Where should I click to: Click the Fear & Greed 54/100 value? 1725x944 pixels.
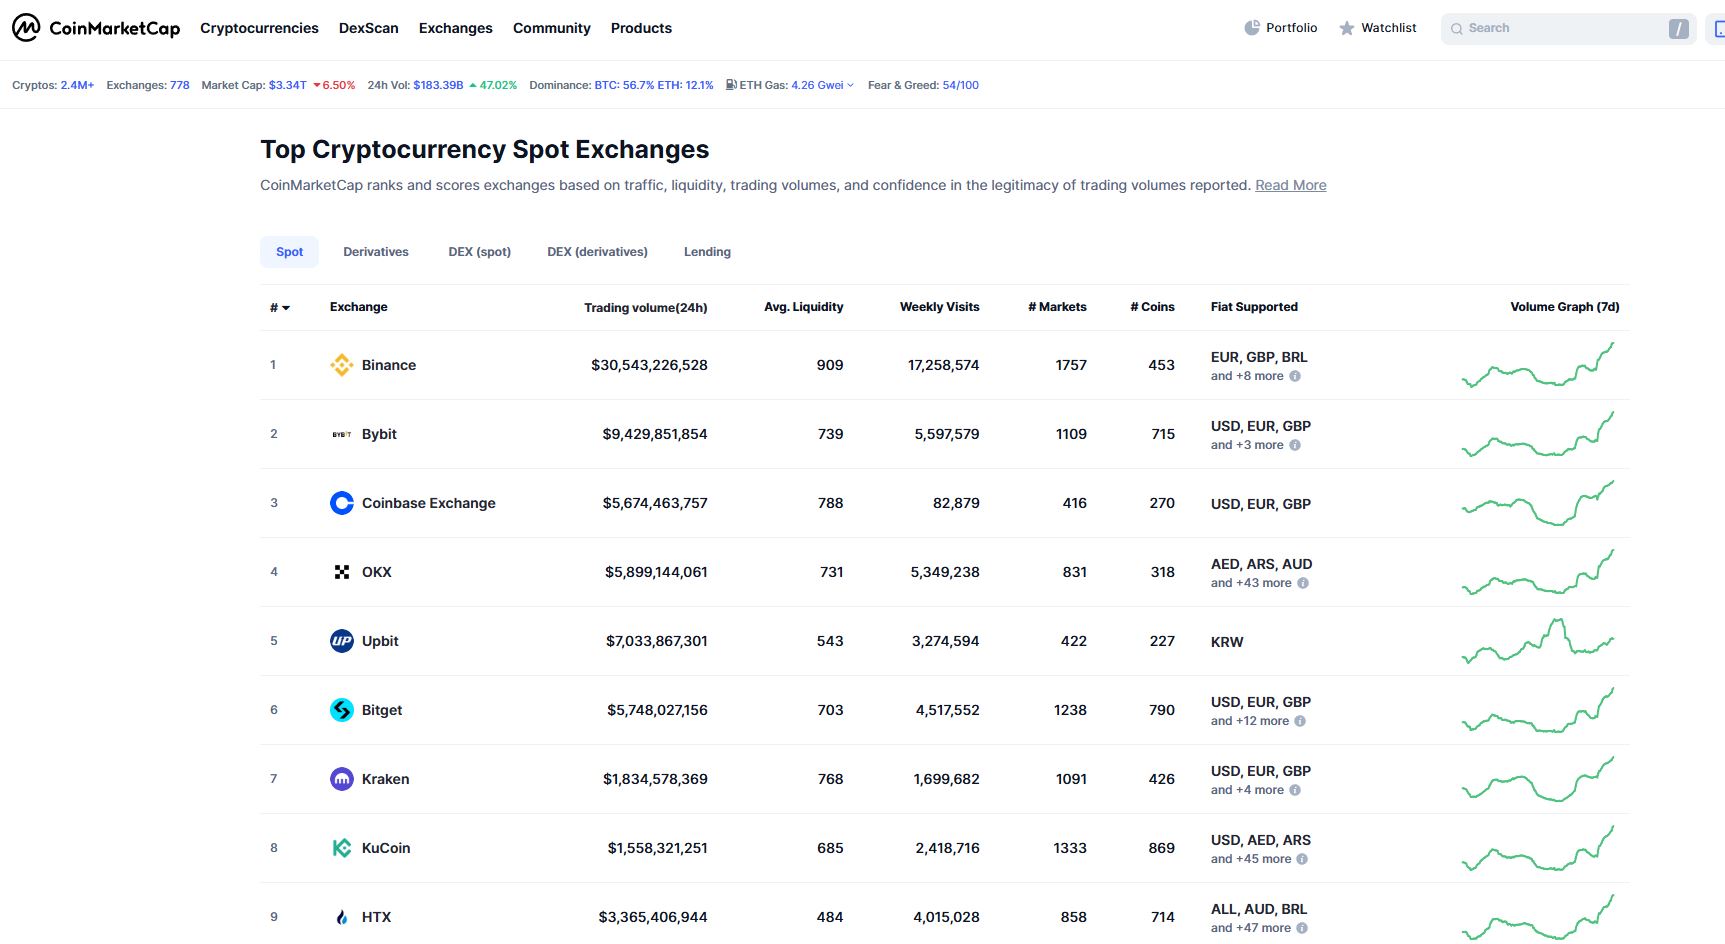(x=961, y=85)
